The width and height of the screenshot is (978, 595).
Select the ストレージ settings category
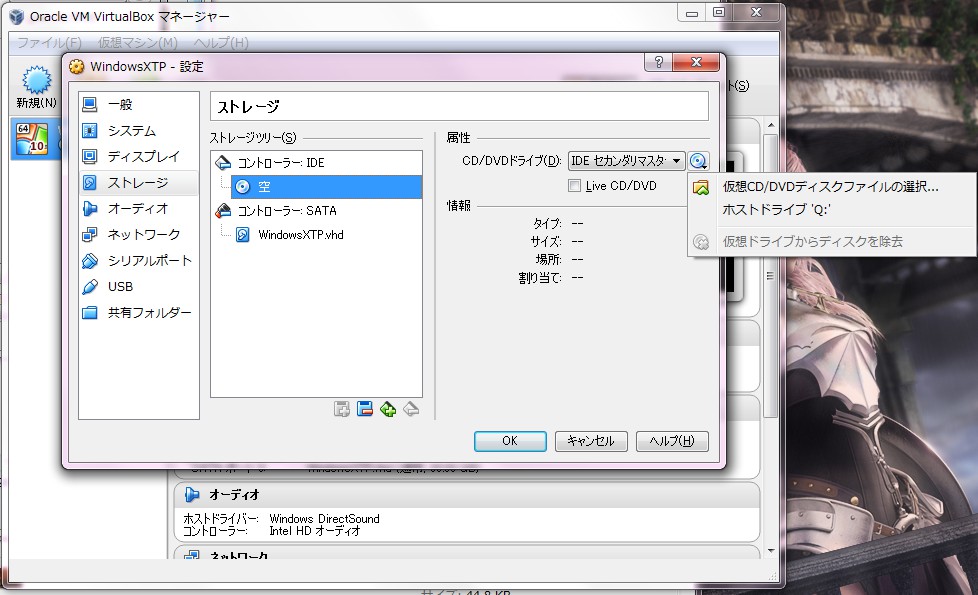point(138,183)
